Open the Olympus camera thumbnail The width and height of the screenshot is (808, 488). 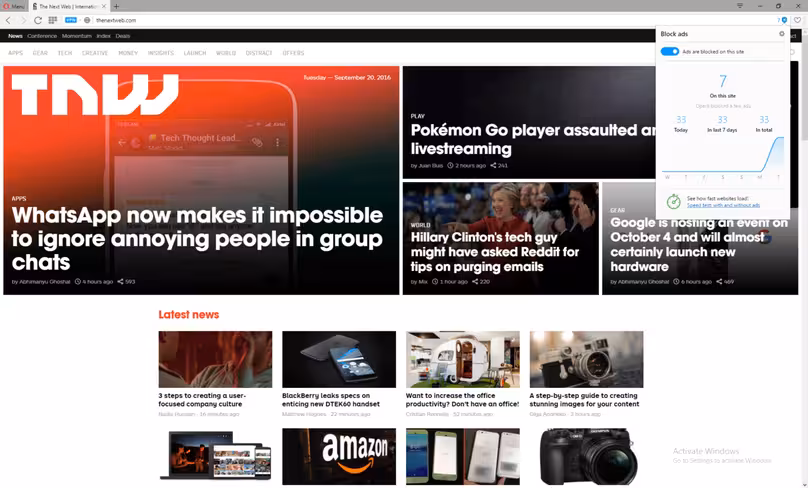pos(586,457)
